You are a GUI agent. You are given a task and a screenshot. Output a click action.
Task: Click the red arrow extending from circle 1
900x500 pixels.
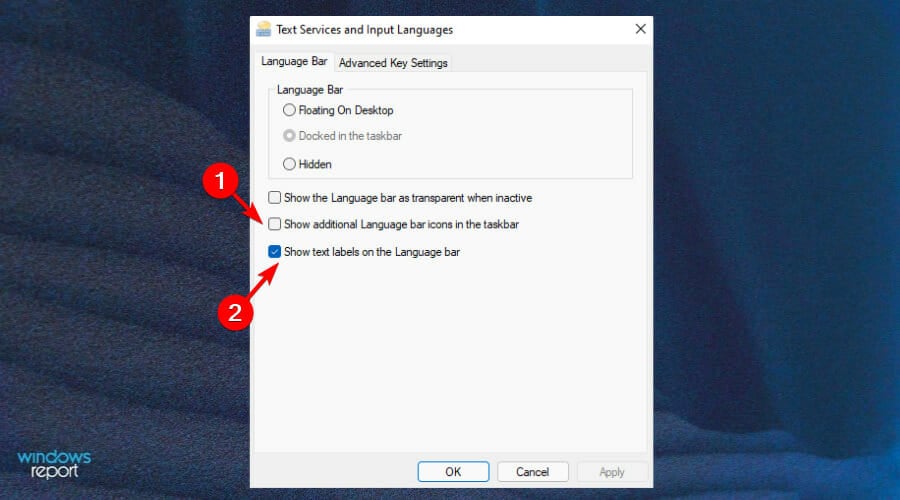[x=248, y=208]
